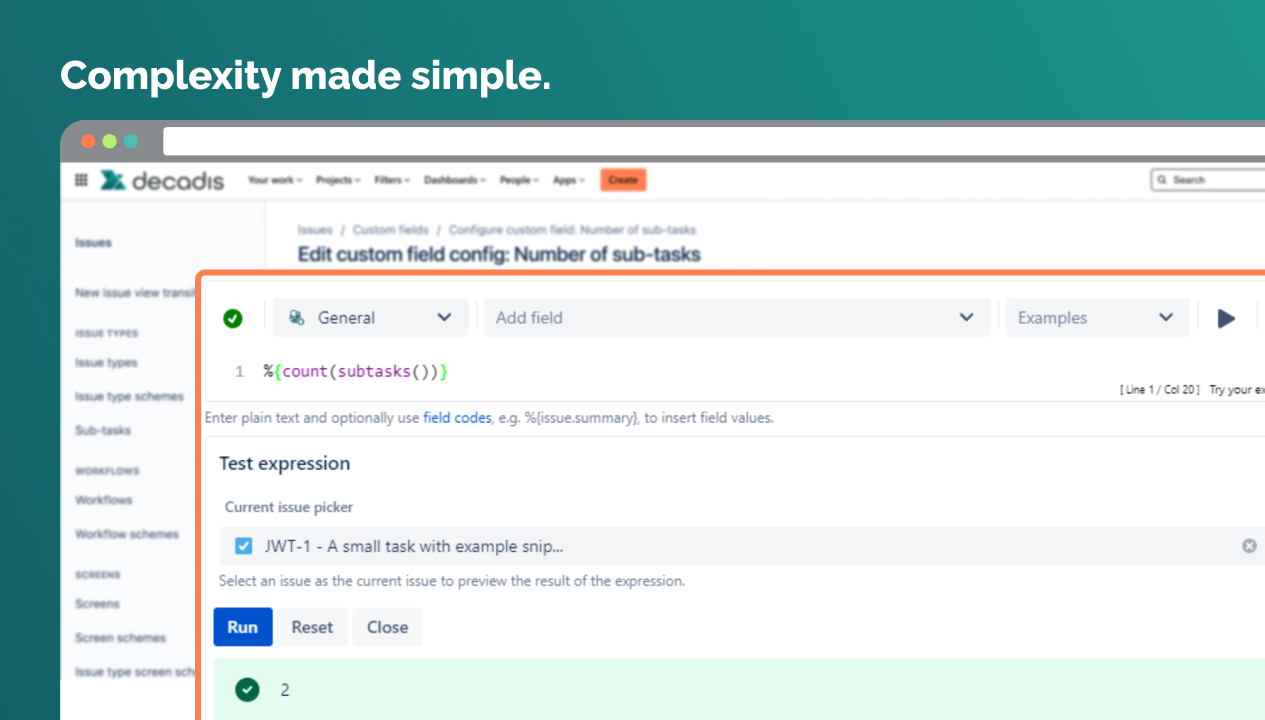The image size is (1265, 720).
Task: Clear the selected issue with X icon
Action: pyautogui.click(x=1249, y=546)
